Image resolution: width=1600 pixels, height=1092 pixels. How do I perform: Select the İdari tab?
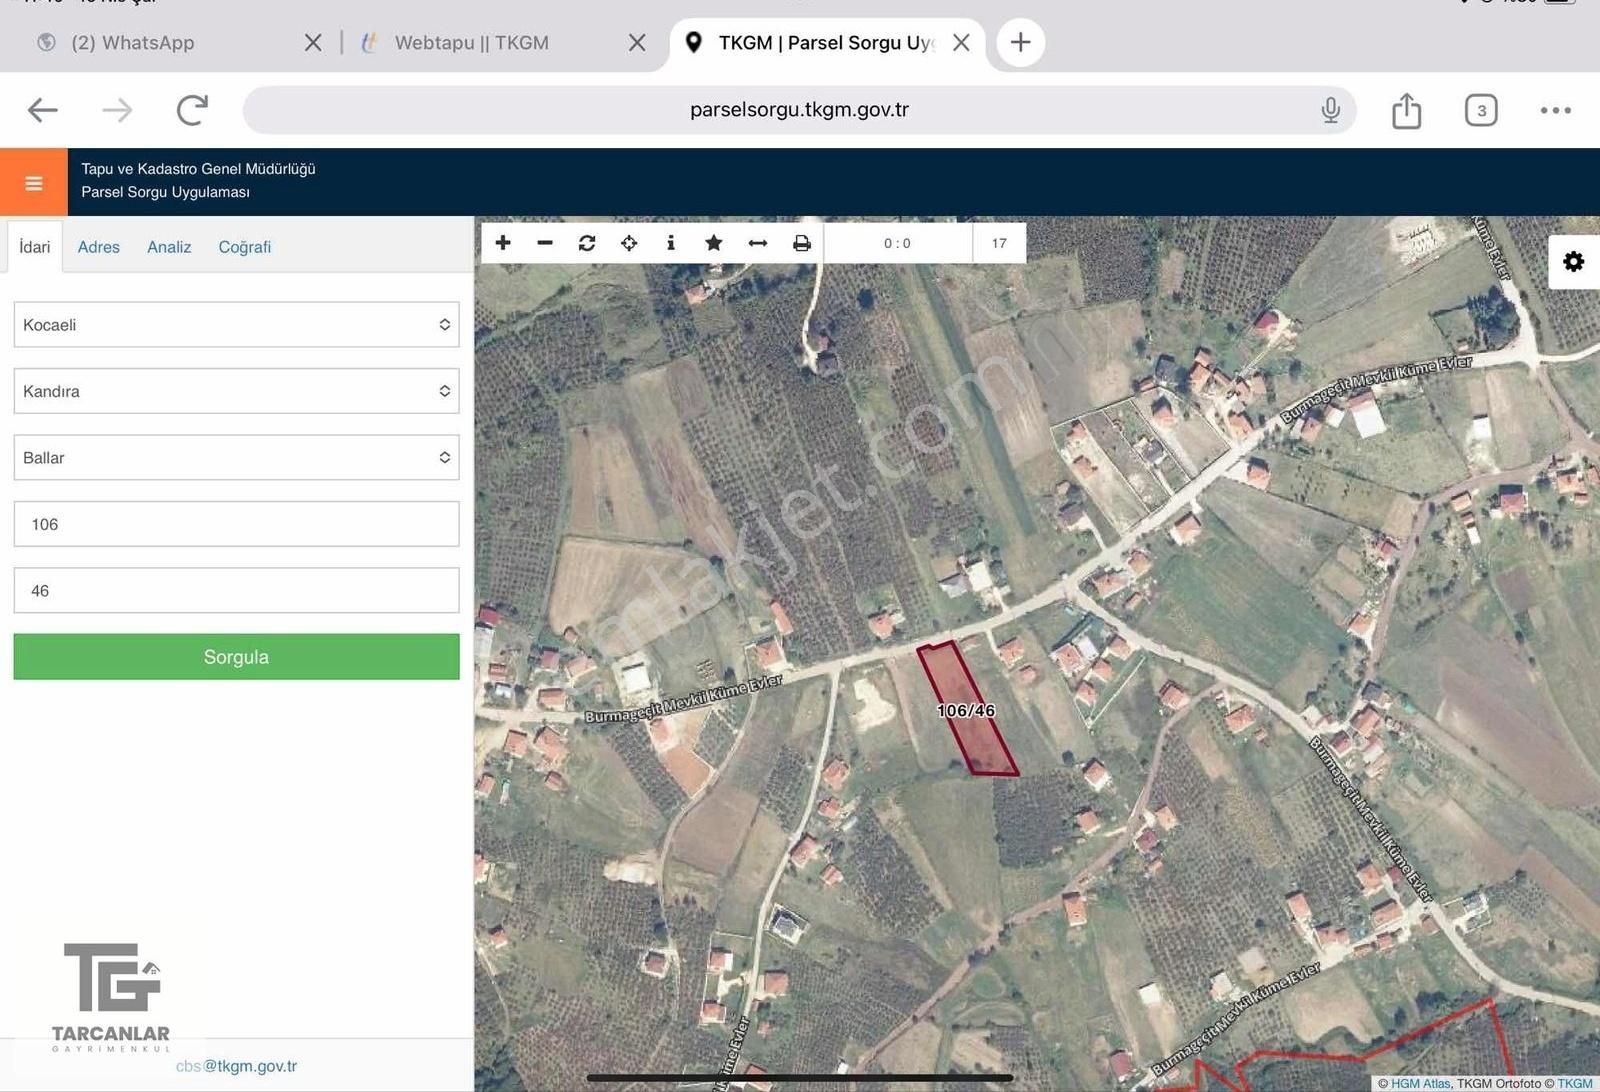(34, 247)
